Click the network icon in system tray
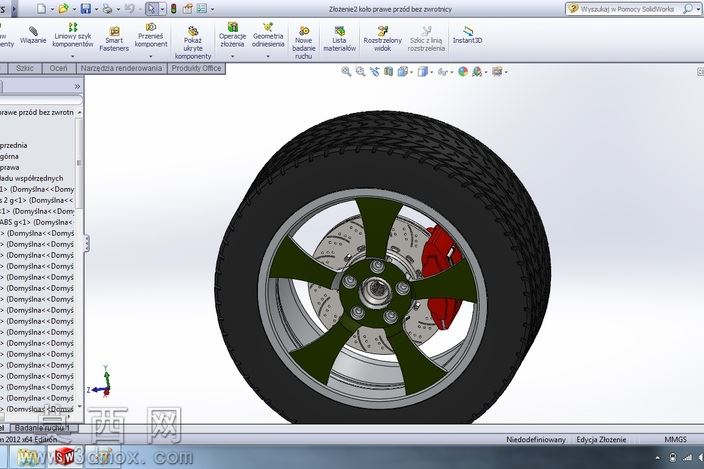 point(687,457)
